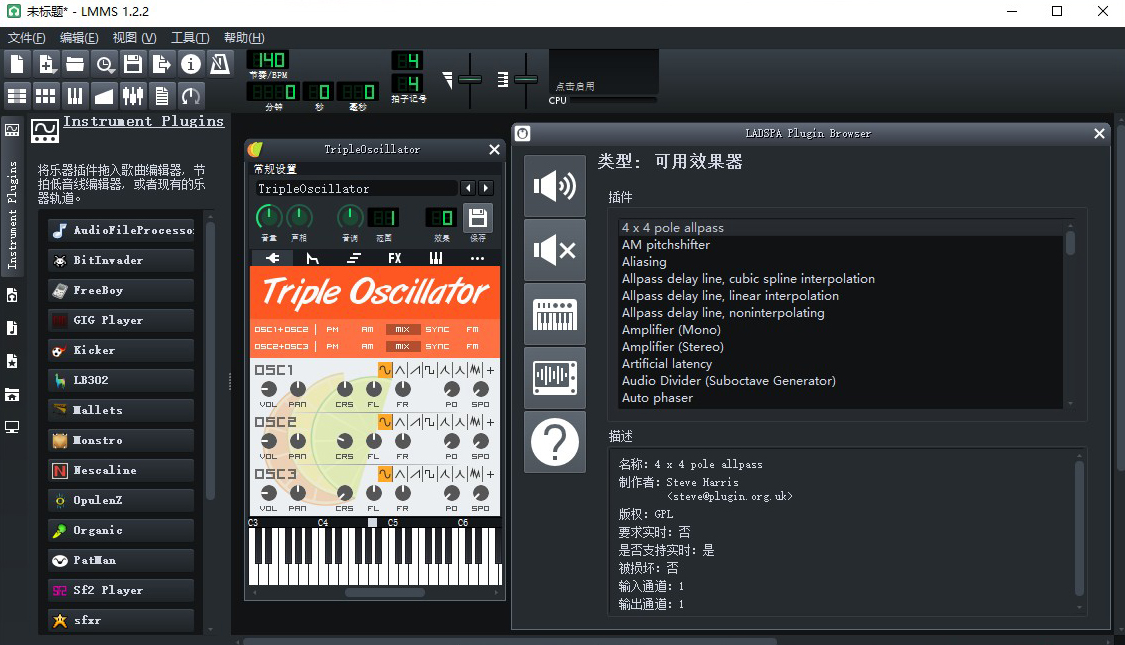Screen dimensions: 1125x645
Task: Save instrument preset in TripleOscillator window
Action: pos(478,218)
